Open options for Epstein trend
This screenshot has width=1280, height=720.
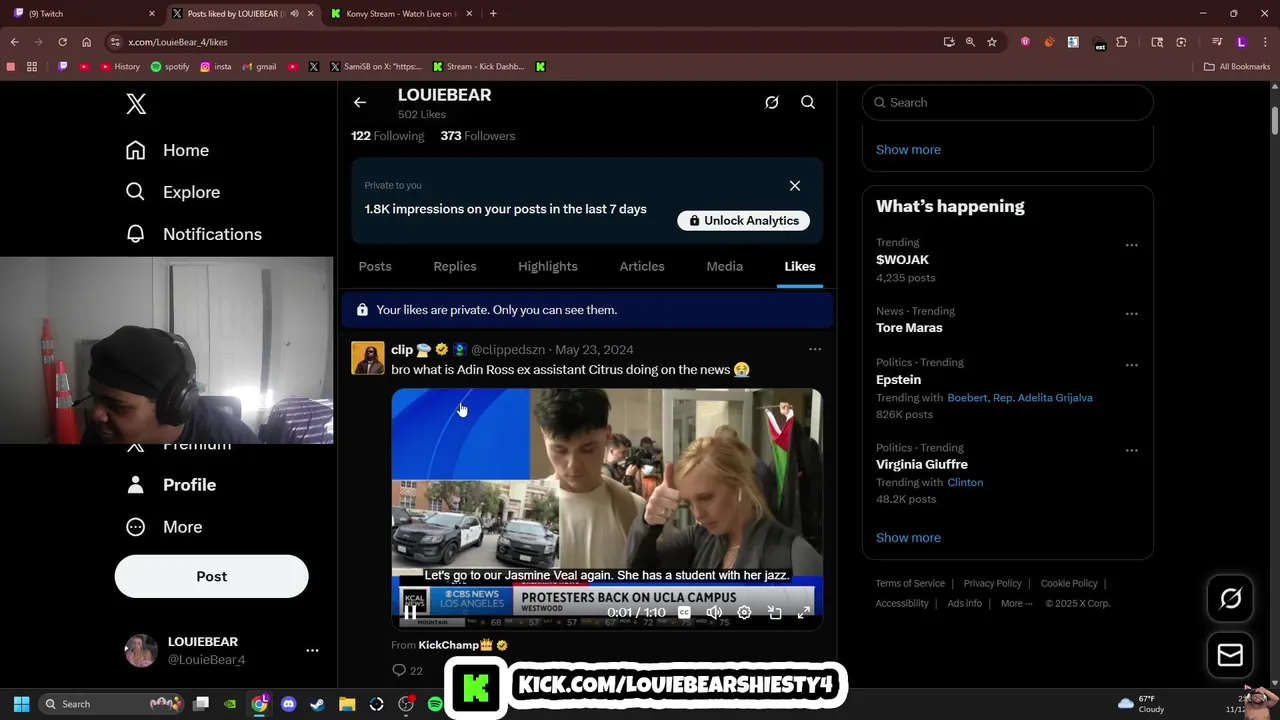(x=1131, y=365)
